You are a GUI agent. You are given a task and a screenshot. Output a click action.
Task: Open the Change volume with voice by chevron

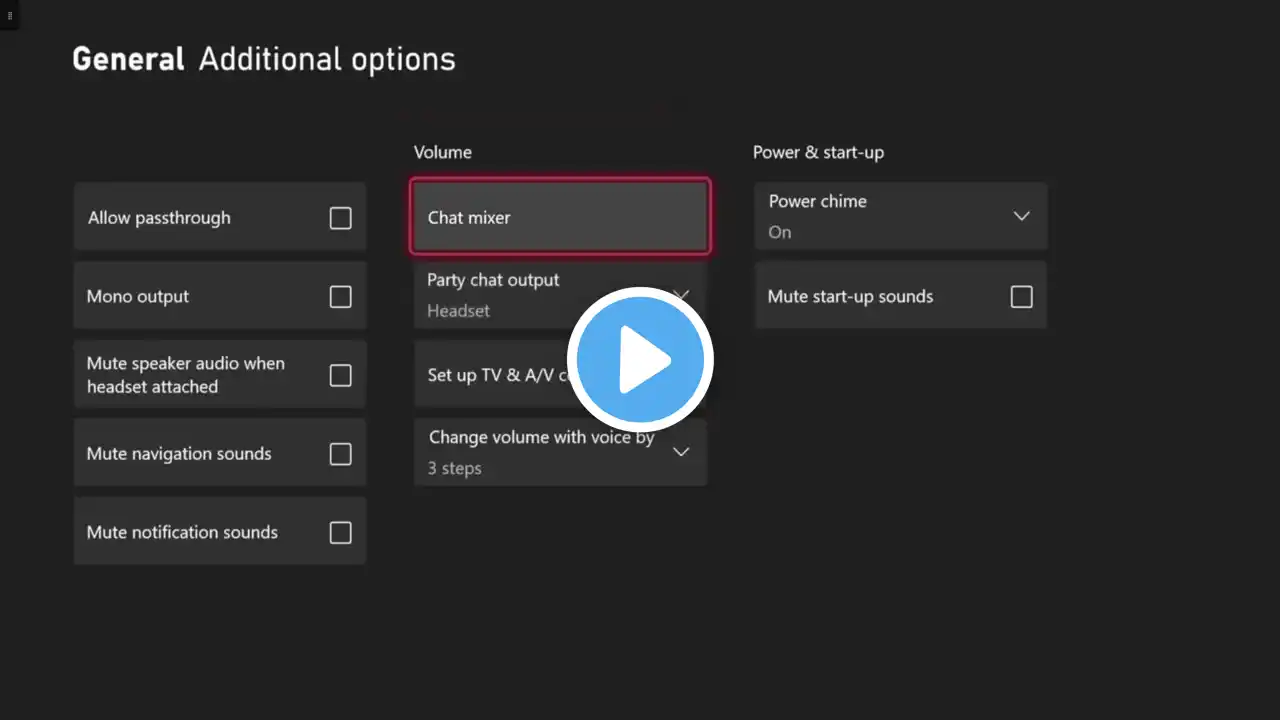(681, 452)
